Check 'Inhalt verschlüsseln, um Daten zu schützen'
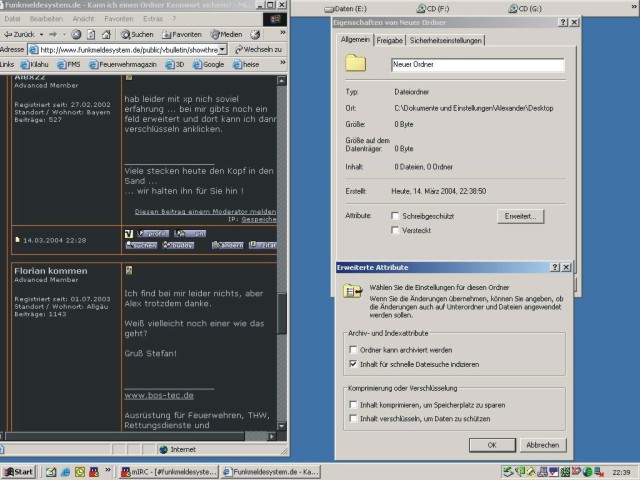 pos(353,417)
